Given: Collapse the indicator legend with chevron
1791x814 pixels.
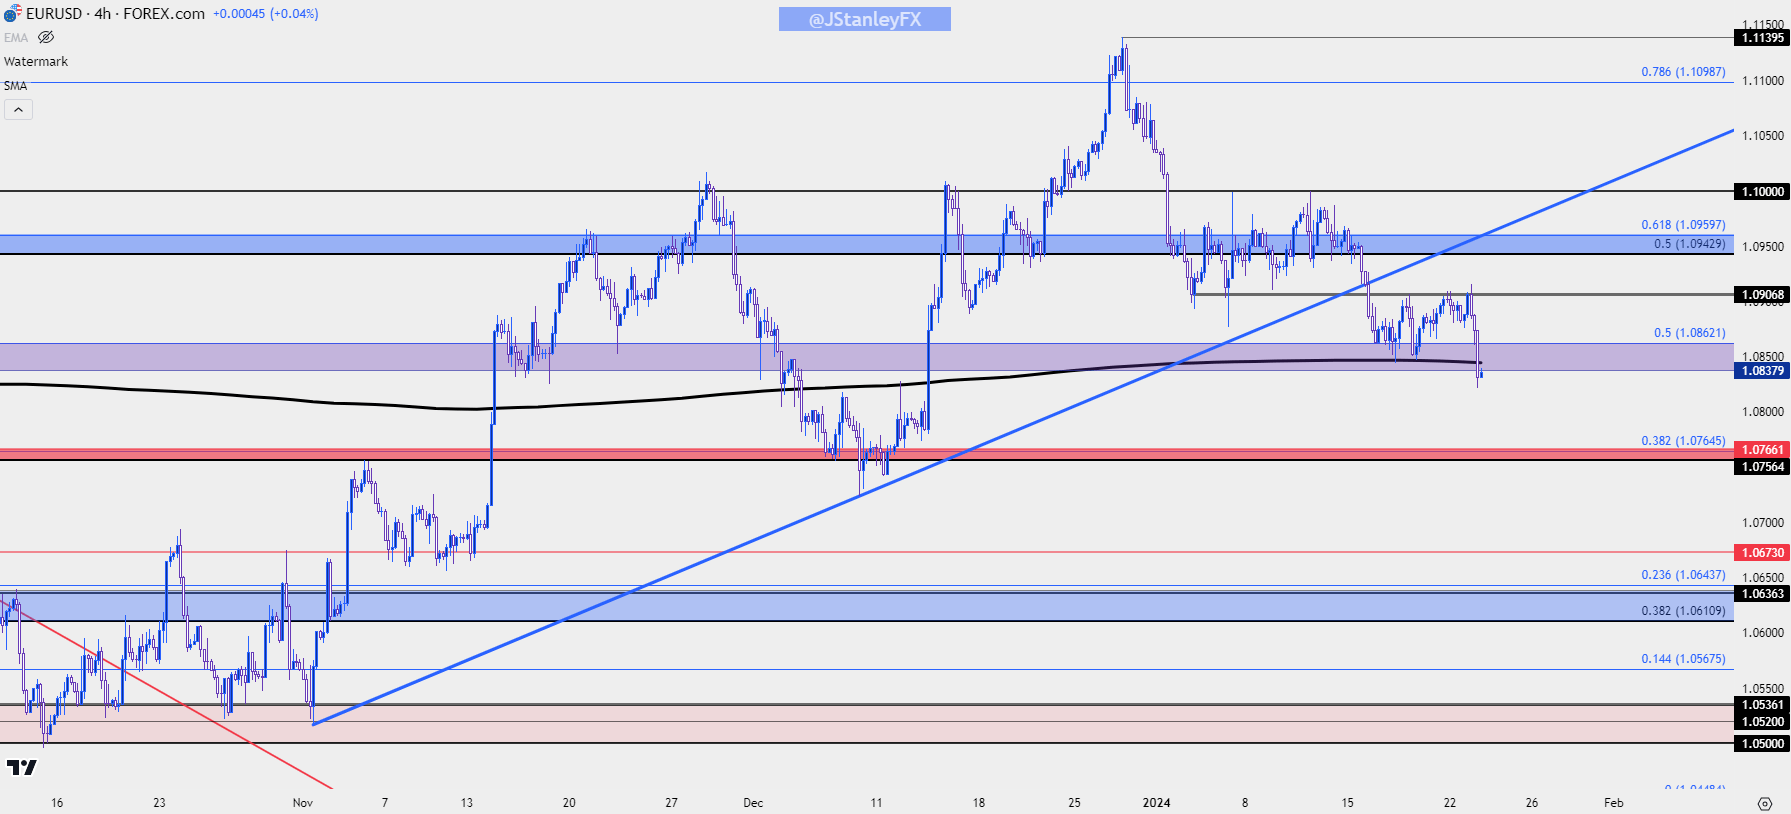Looking at the screenshot, I should (18, 109).
